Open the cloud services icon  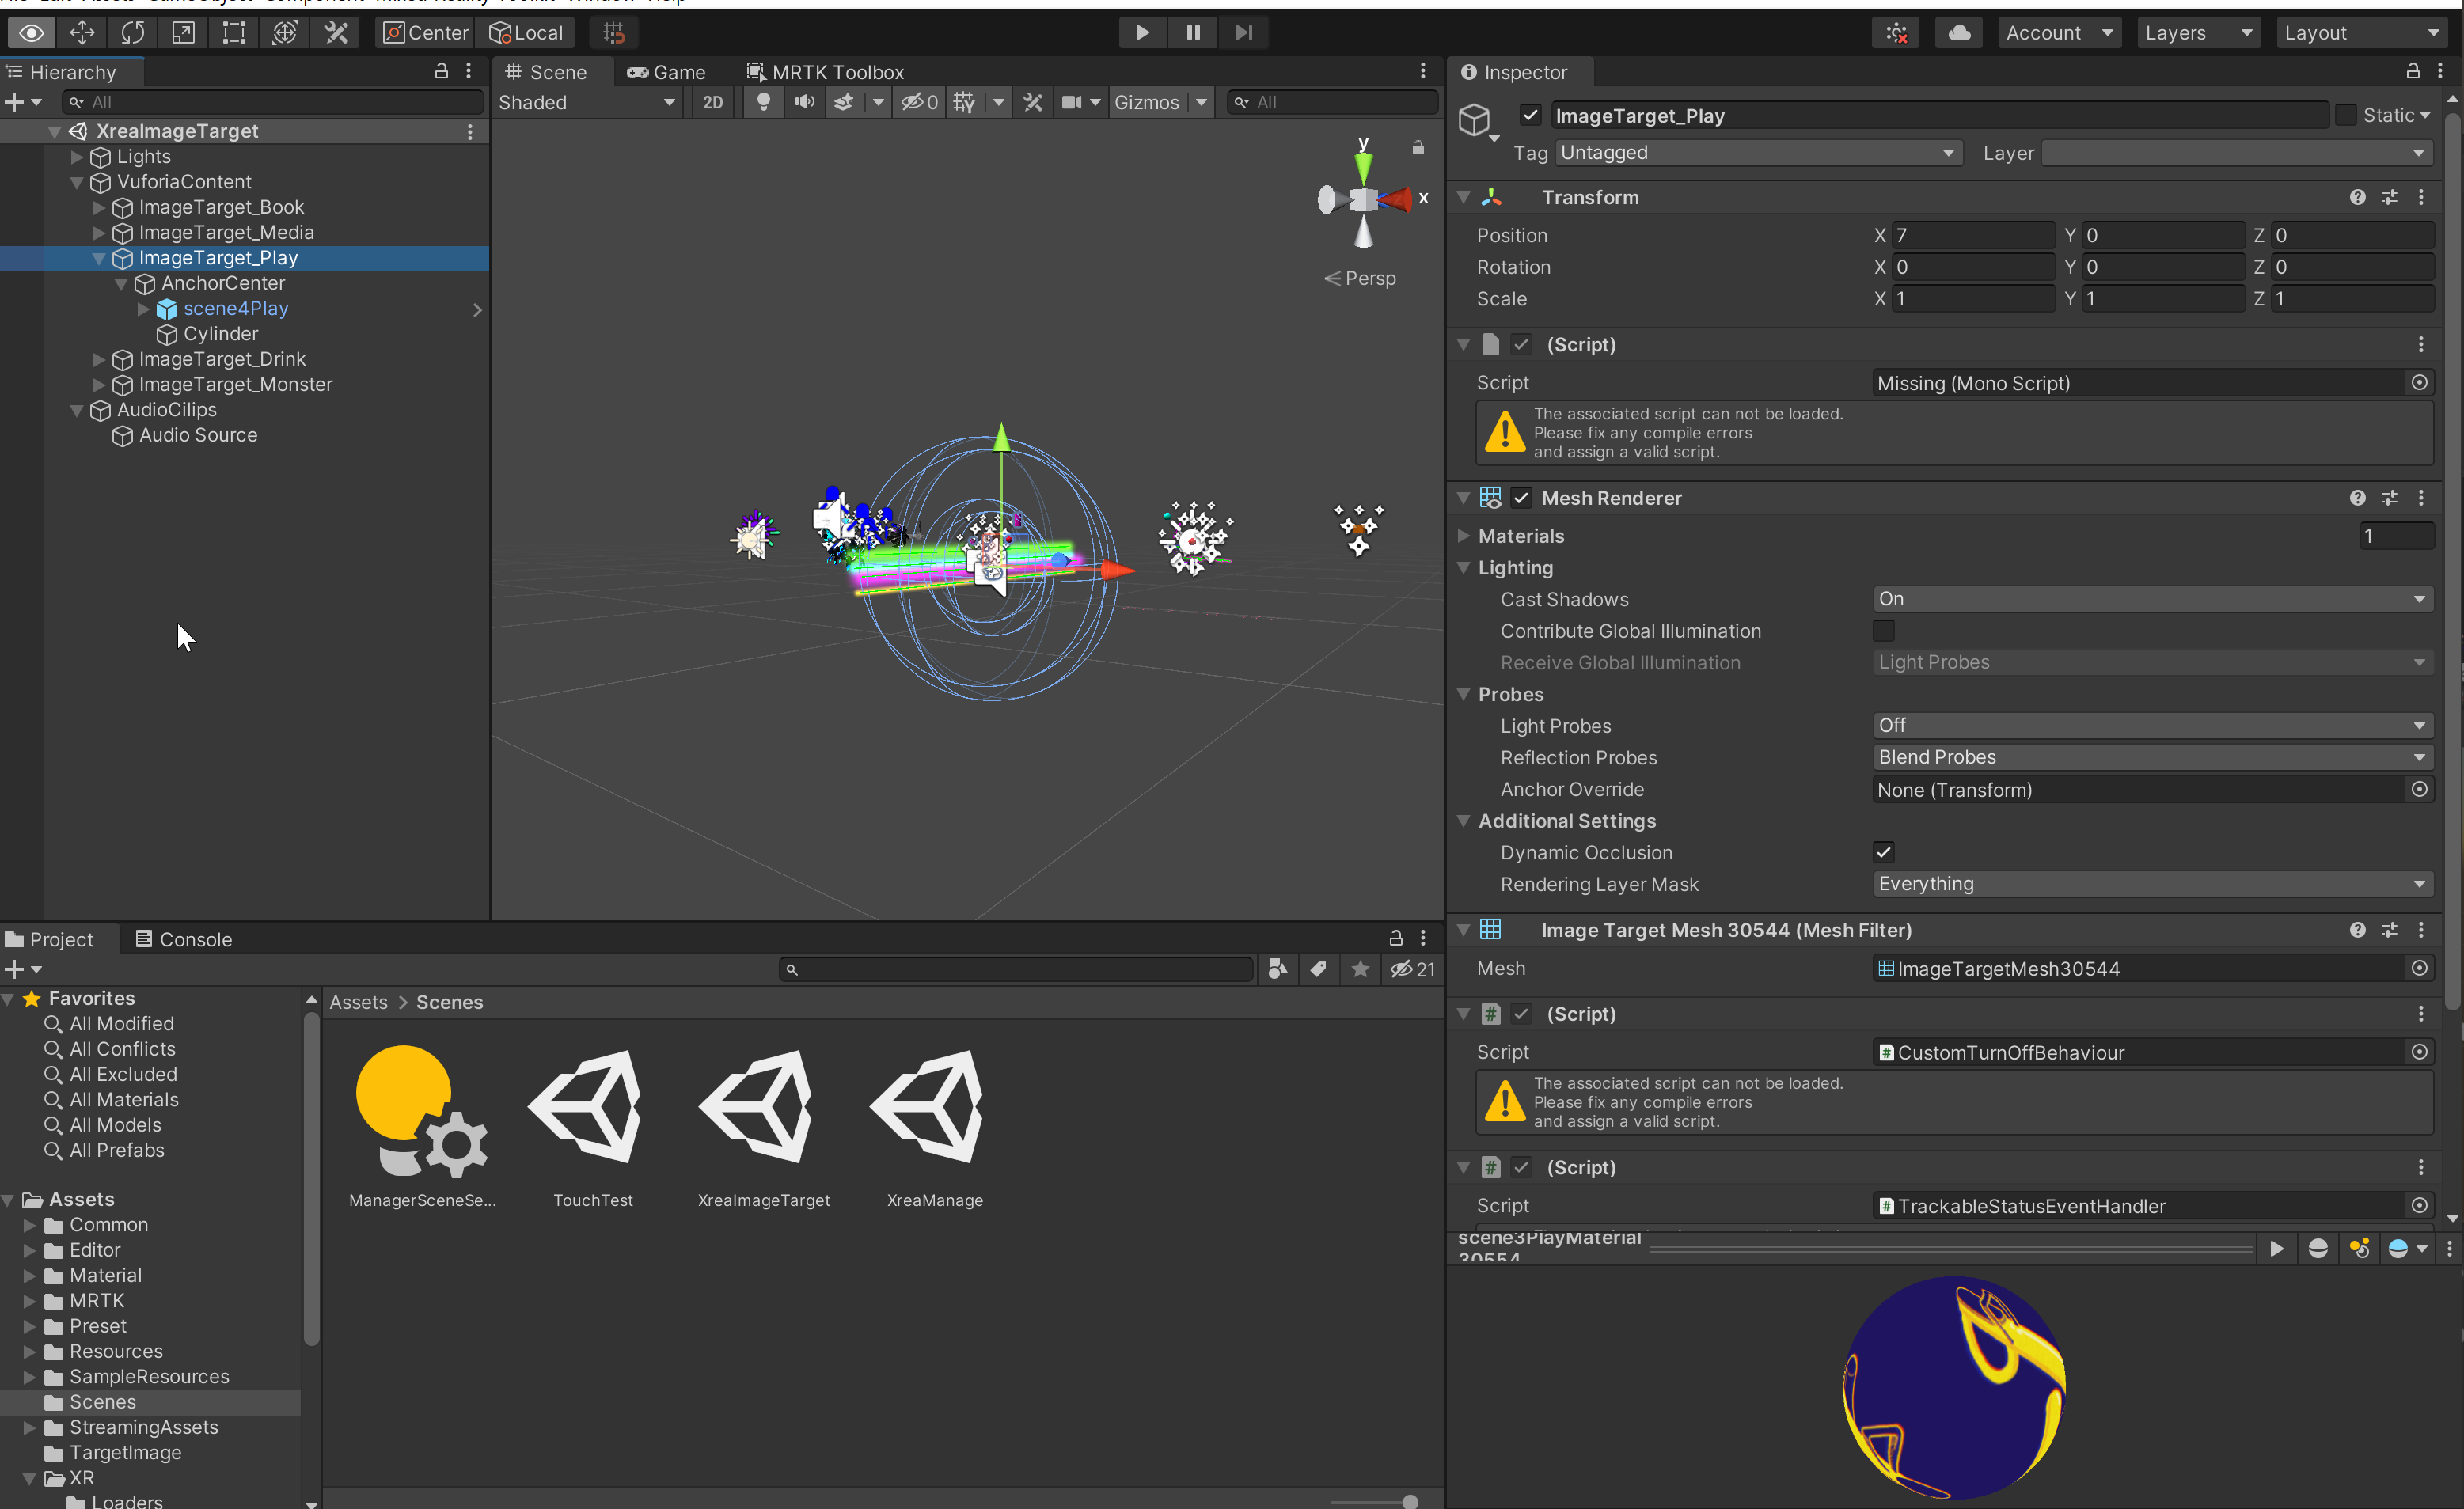point(1958,32)
